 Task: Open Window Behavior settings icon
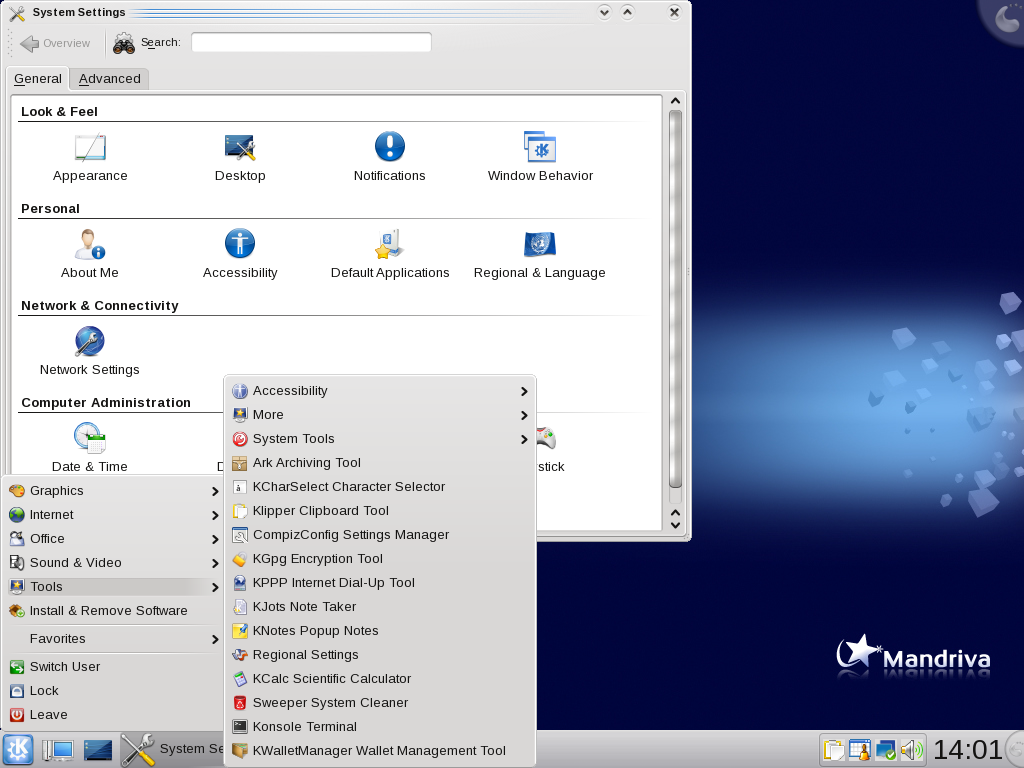click(539, 146)
